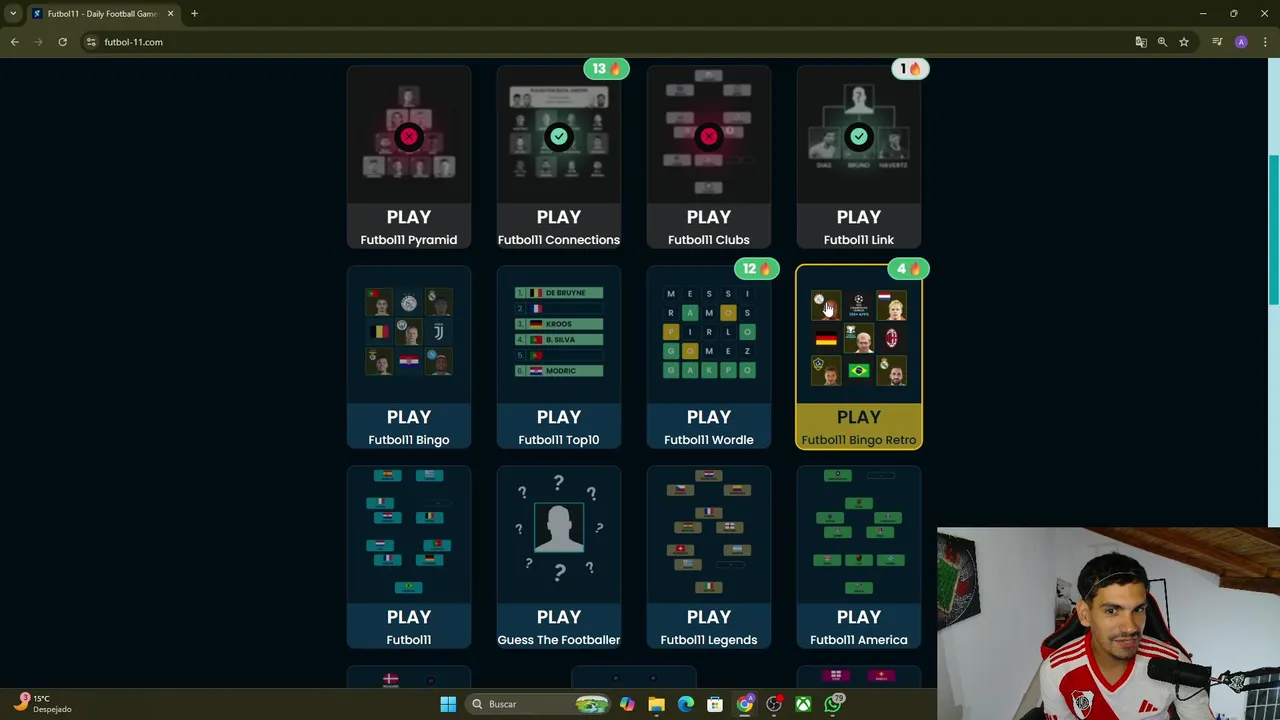Open the tab search dropdown arrow
The width and height of the screenshot is (1280, 720).
pos(13,14)
